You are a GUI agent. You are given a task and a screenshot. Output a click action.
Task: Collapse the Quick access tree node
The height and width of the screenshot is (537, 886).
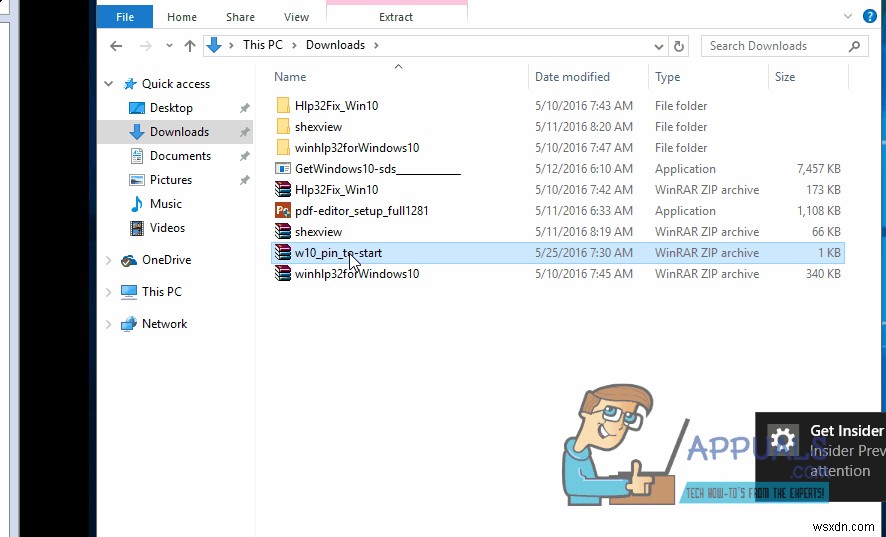pyautogui.click(x=108, y=84)
